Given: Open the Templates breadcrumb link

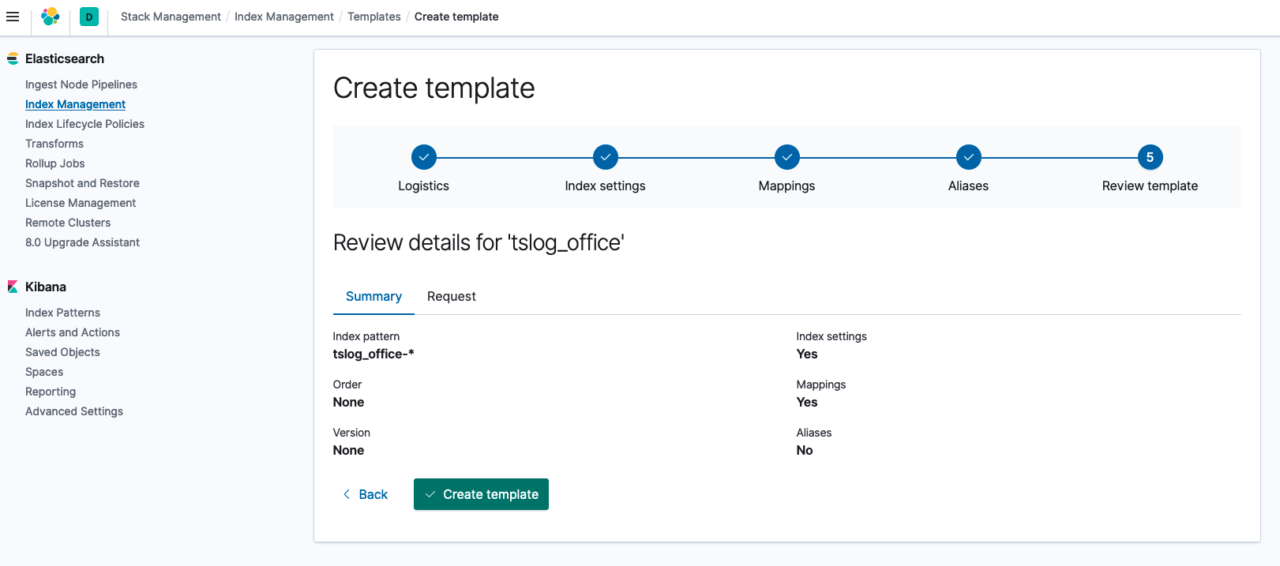Looking at the screenshot, I should point(374,17).
